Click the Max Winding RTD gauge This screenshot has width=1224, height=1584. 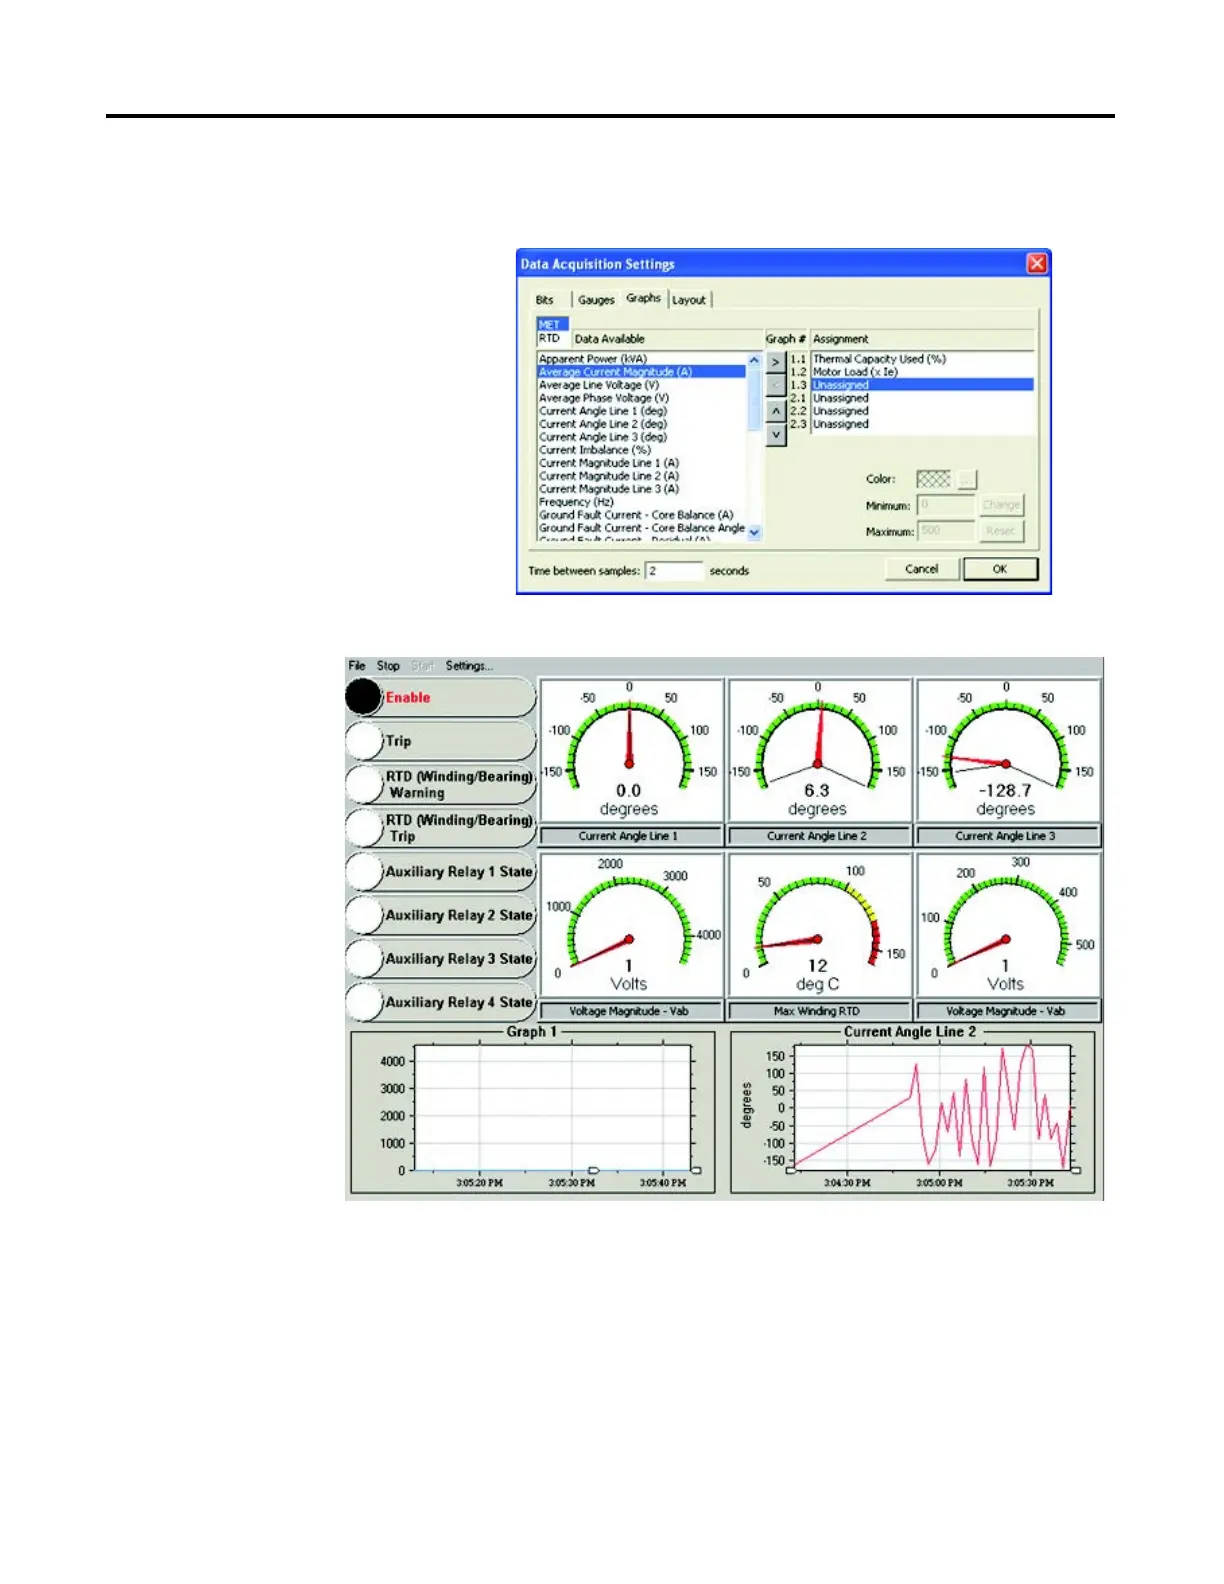coord(818,925)
